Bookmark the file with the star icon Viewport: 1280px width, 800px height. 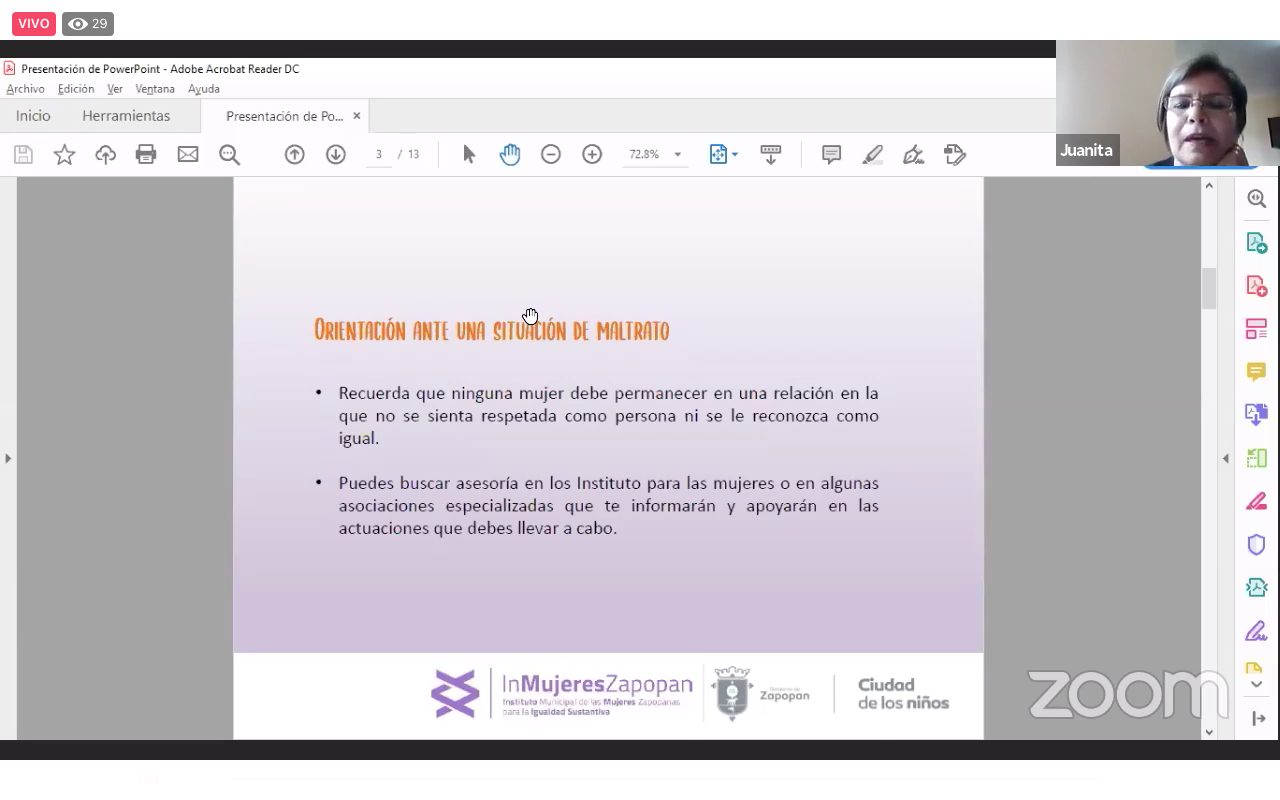point(64,154)
